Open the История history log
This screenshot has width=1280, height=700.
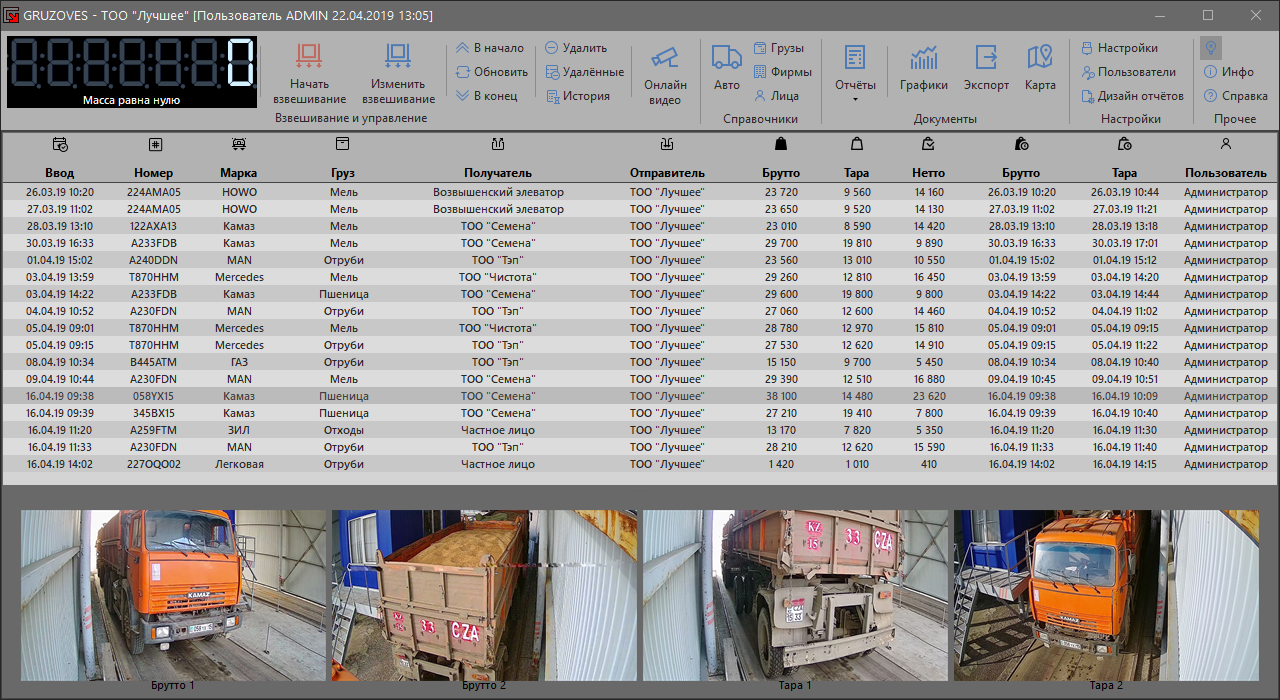click(577, 96)
